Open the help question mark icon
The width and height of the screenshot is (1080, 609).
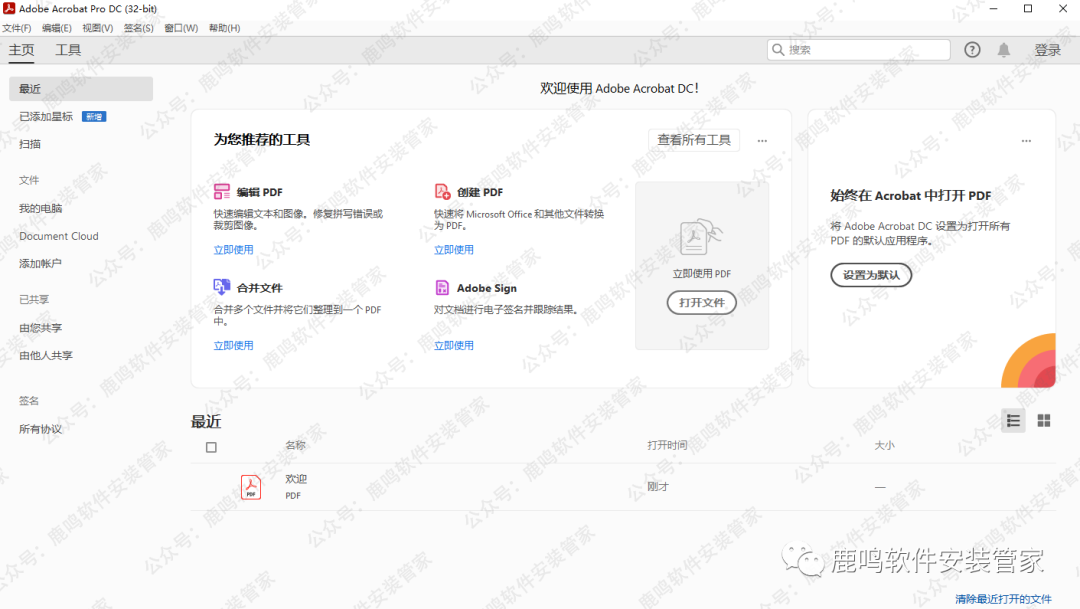click(x=972, y=50)
